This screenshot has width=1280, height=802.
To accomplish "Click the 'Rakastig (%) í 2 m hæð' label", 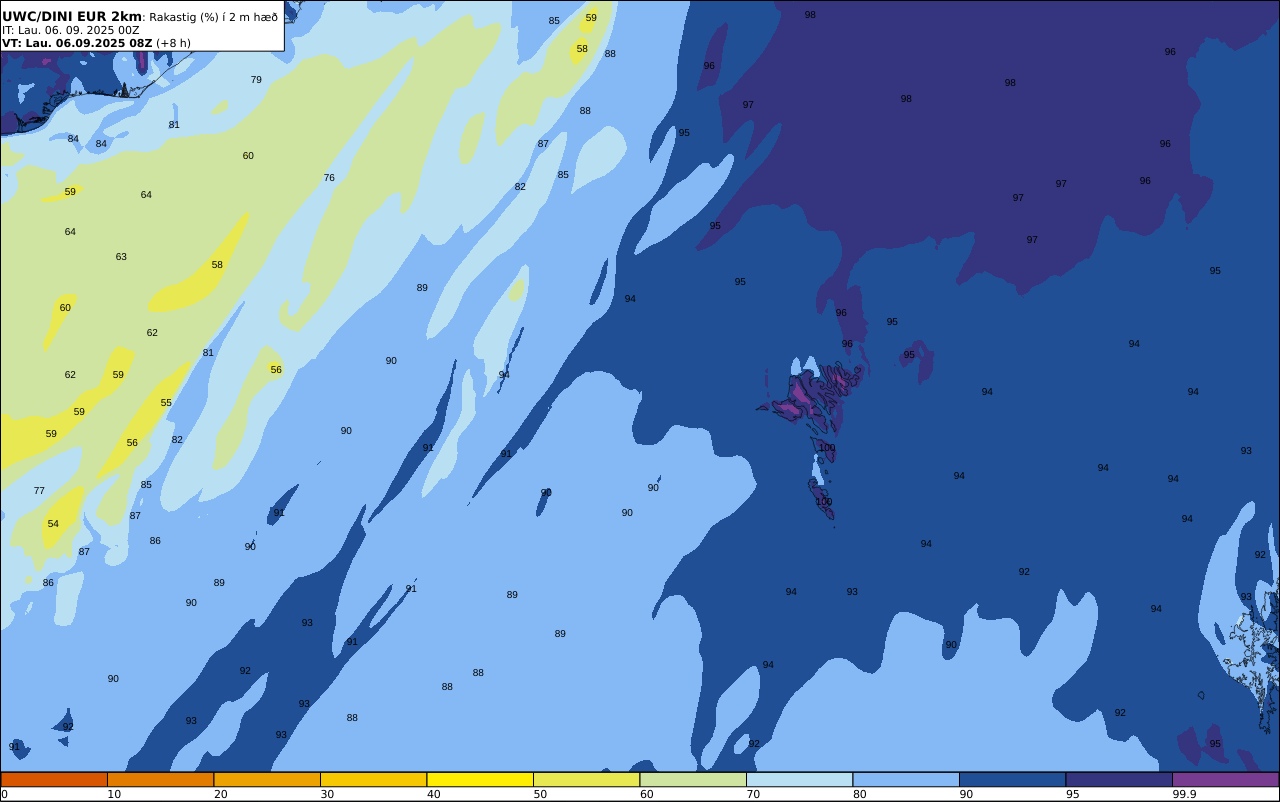I will pyautogui.click(x=214, y=17).
